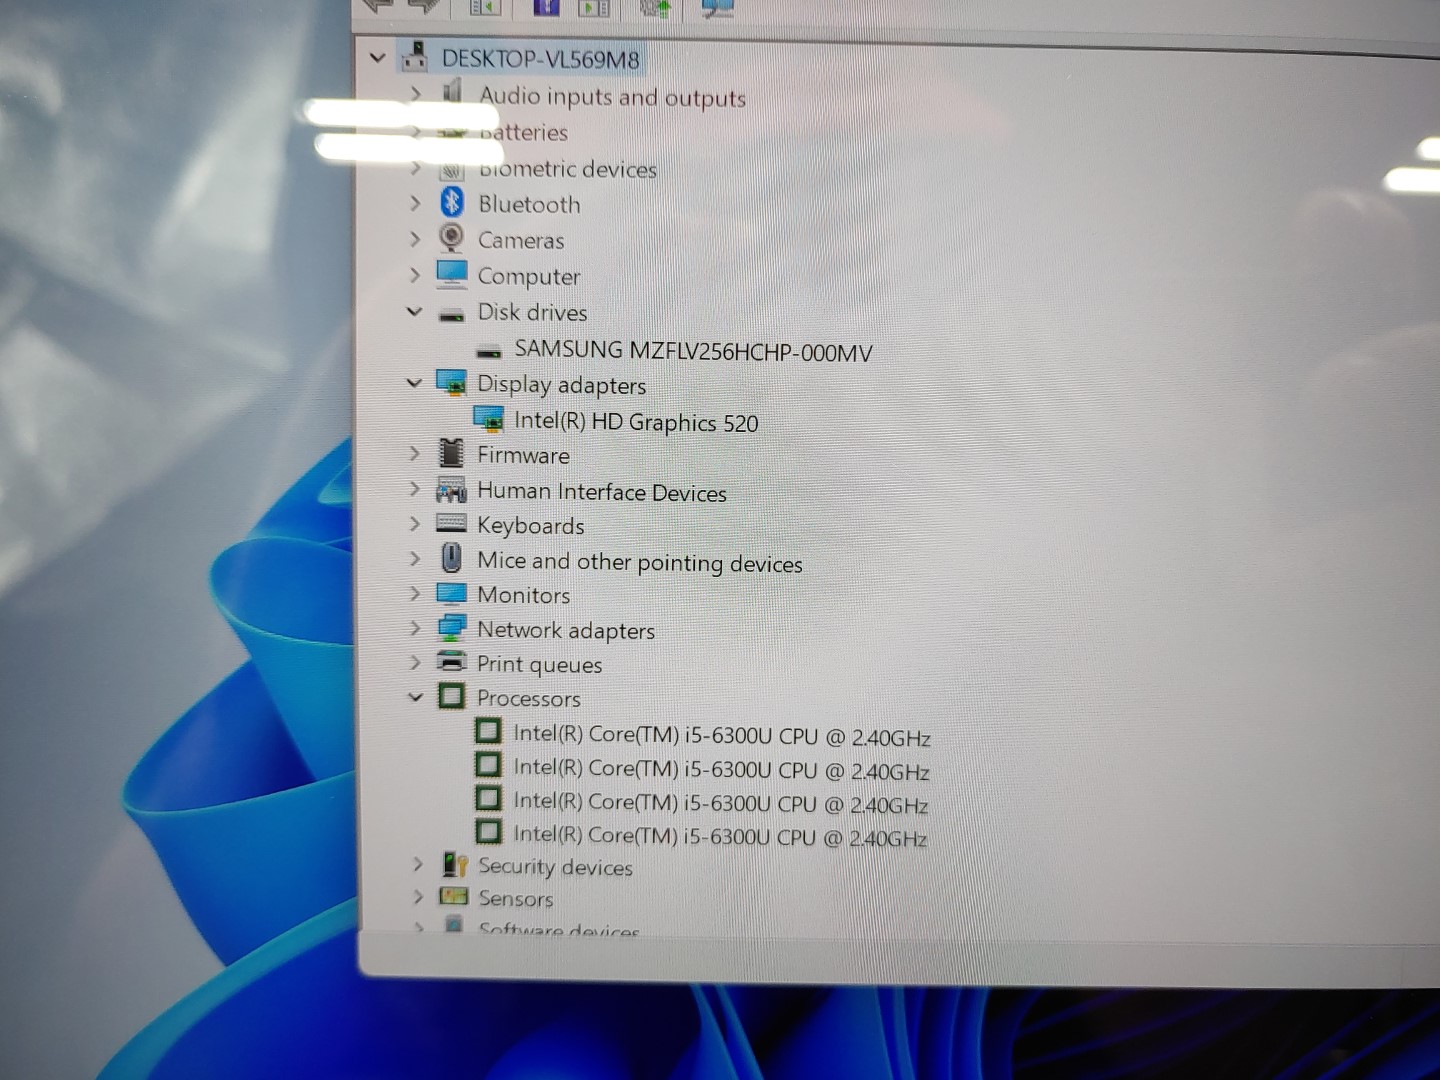The width and height of the screenshot is (1440, 1080).
Task: Select SAMSUNG MZFLV256HCHP-000MV disk drive
Action: point(692,351)
